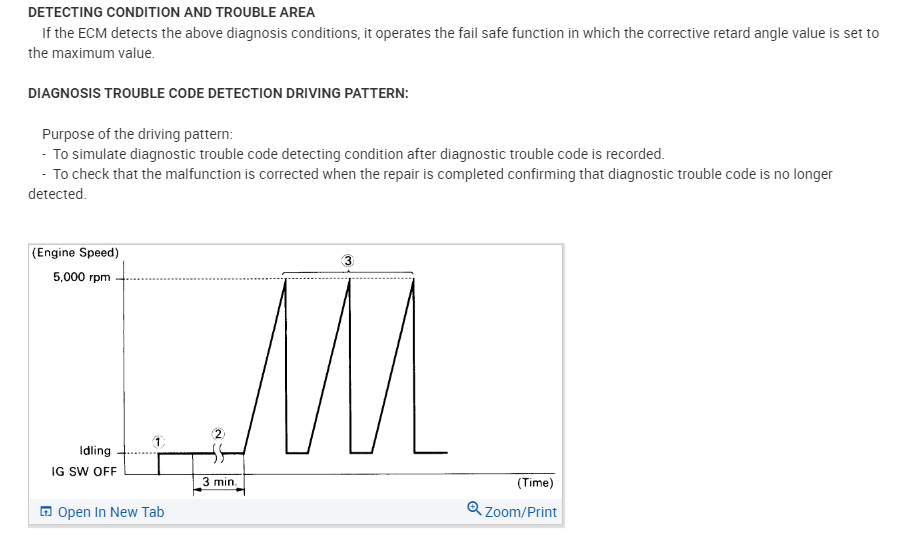This screenshot has height=547, width=906.
Task: Click the Zoom/Print magnifier icon
Action: coord(474,509)
